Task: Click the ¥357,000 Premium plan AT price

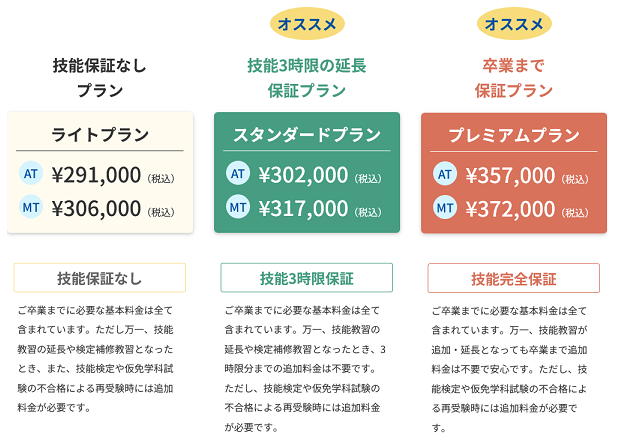Action: pos(510,175)
